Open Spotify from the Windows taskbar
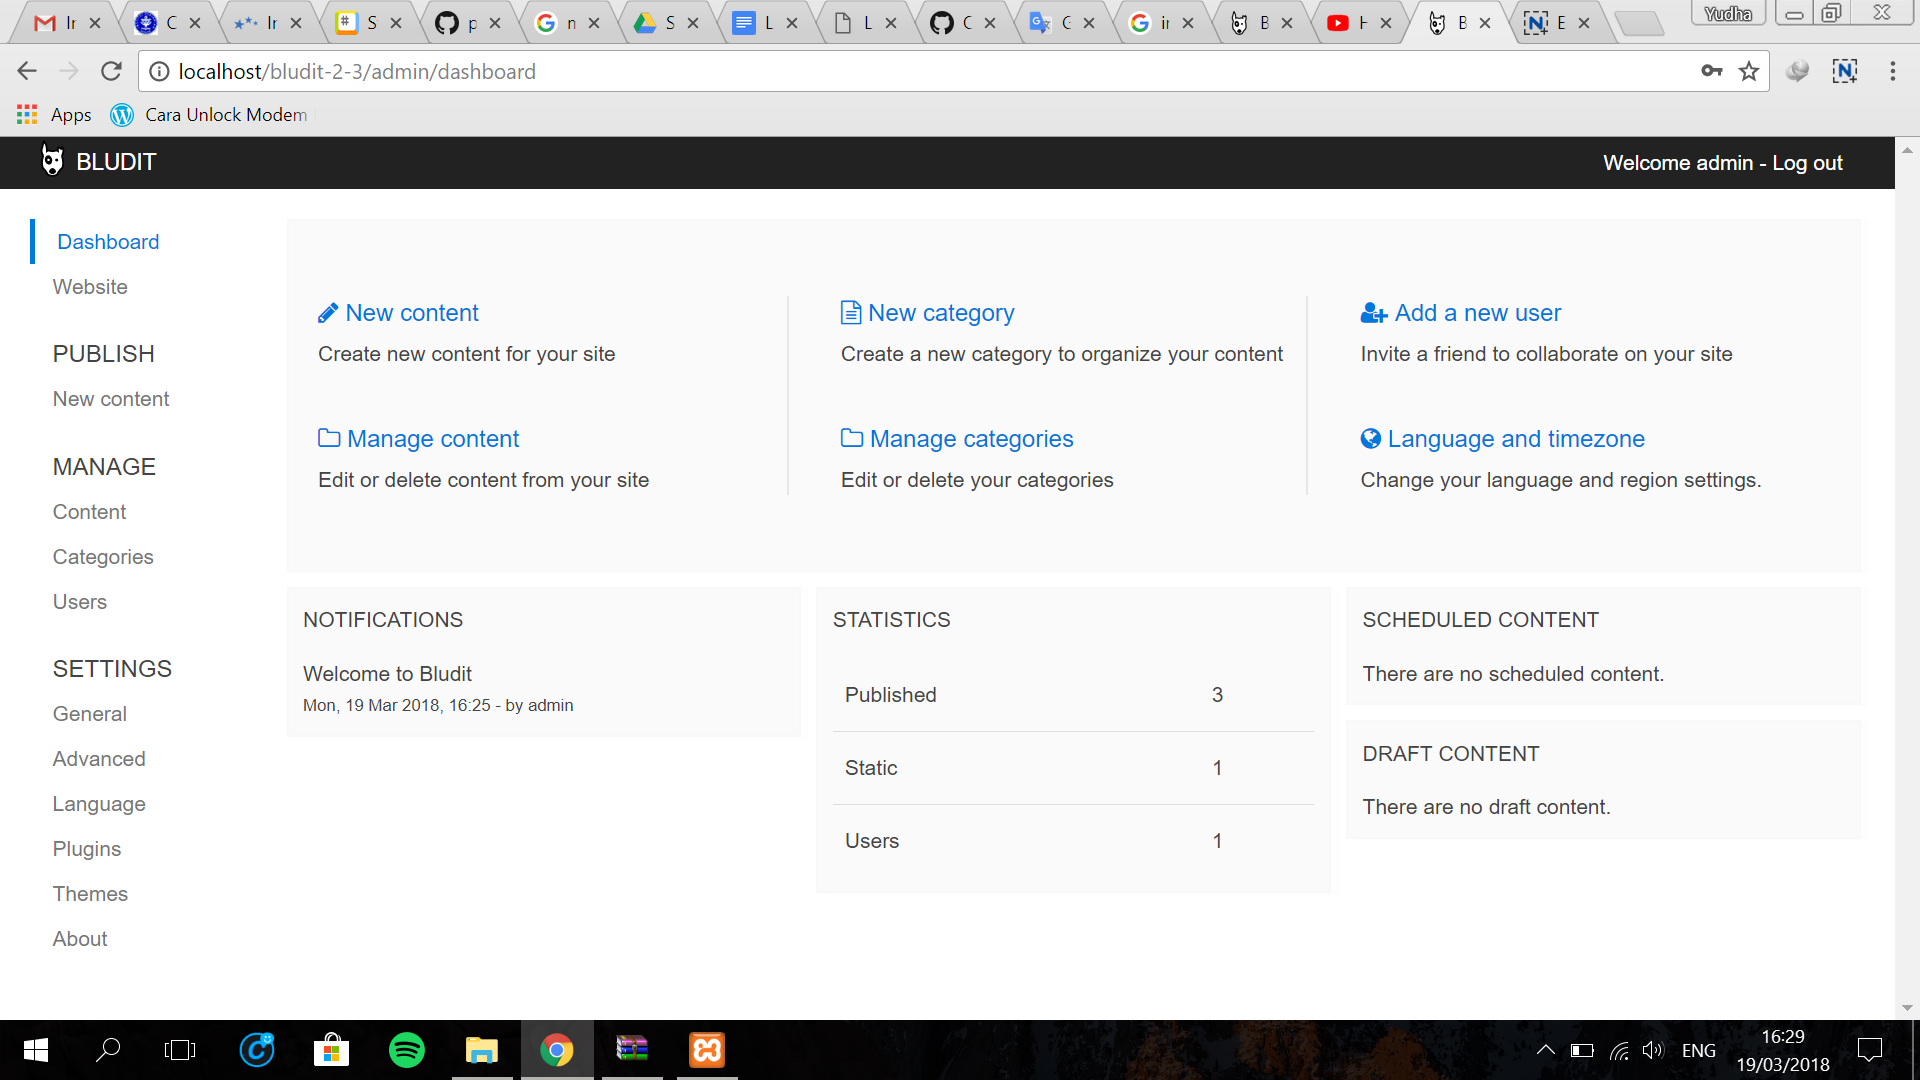Viewport: 1920px width, 1080px height. (406, 1050)
